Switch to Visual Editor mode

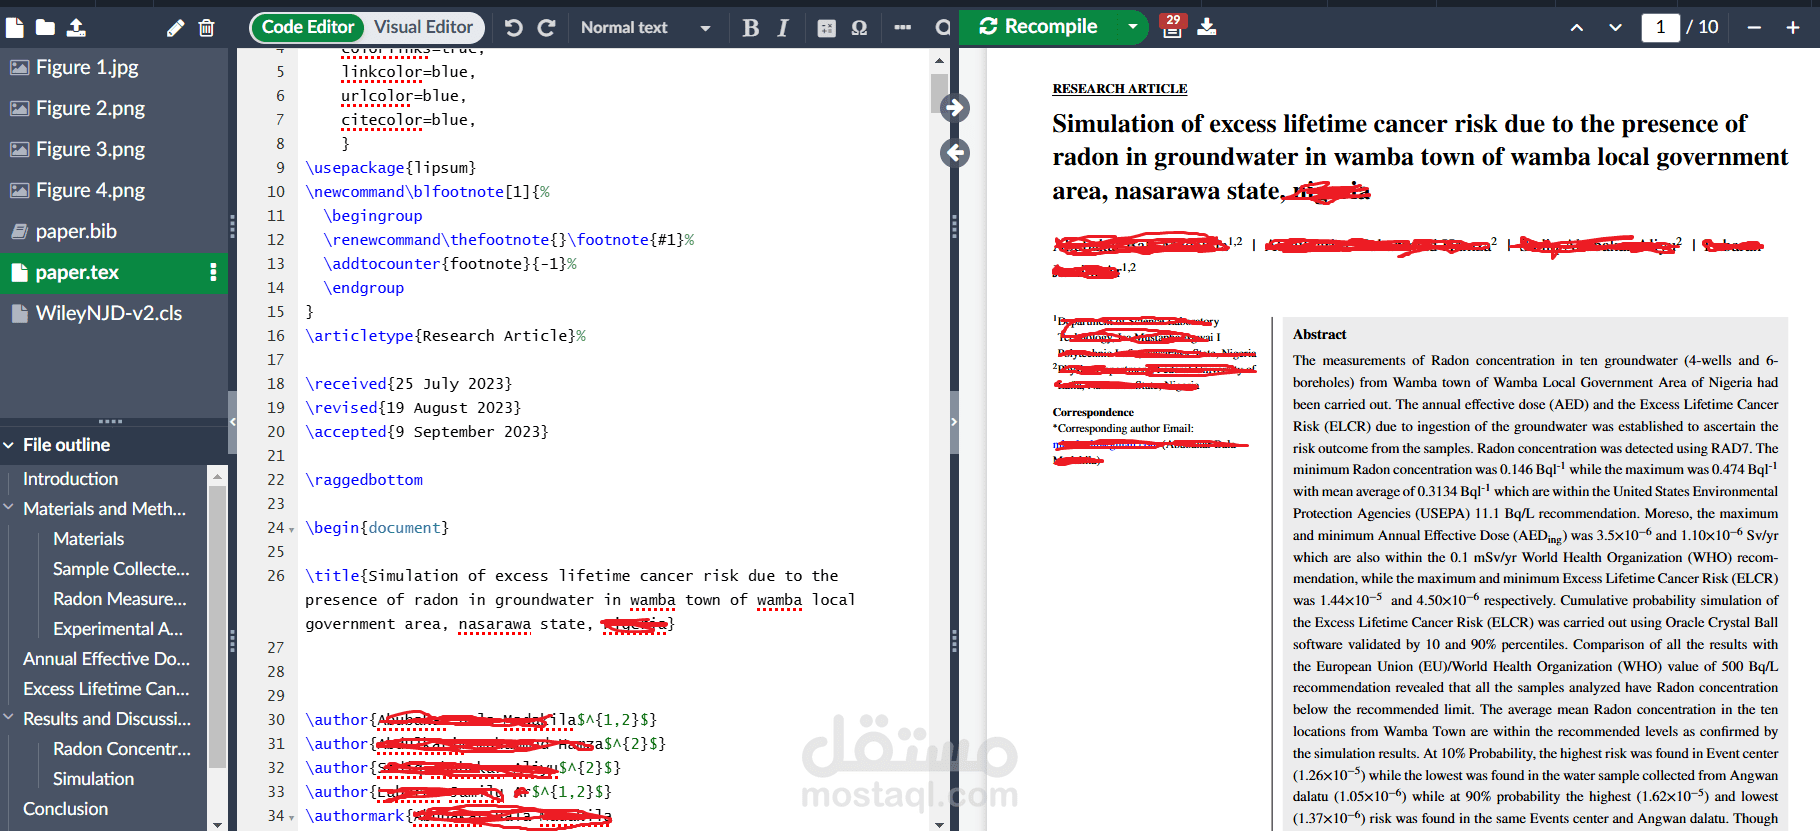pyautogui.click(x=423, y=27)
